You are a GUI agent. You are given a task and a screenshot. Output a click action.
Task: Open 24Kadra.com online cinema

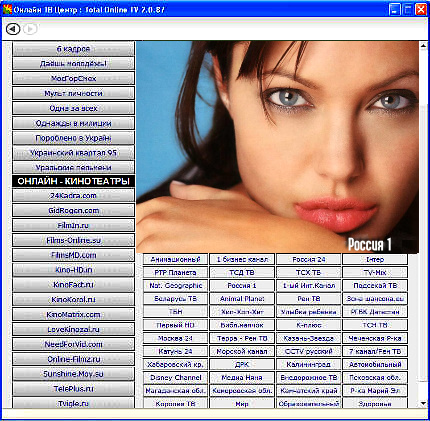[x=73, y=196]
